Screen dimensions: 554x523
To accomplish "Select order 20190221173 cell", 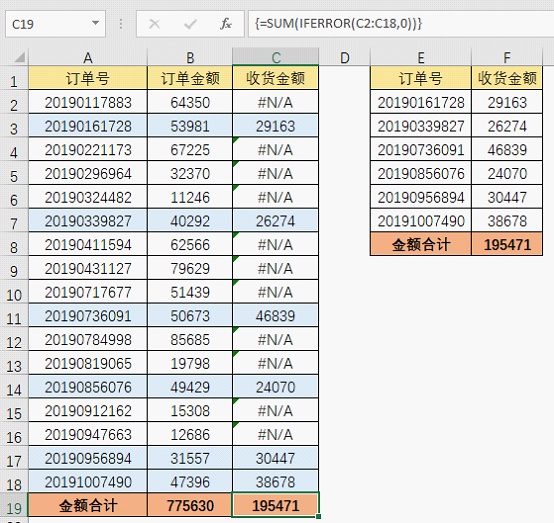I will click(x=88, y=150).
